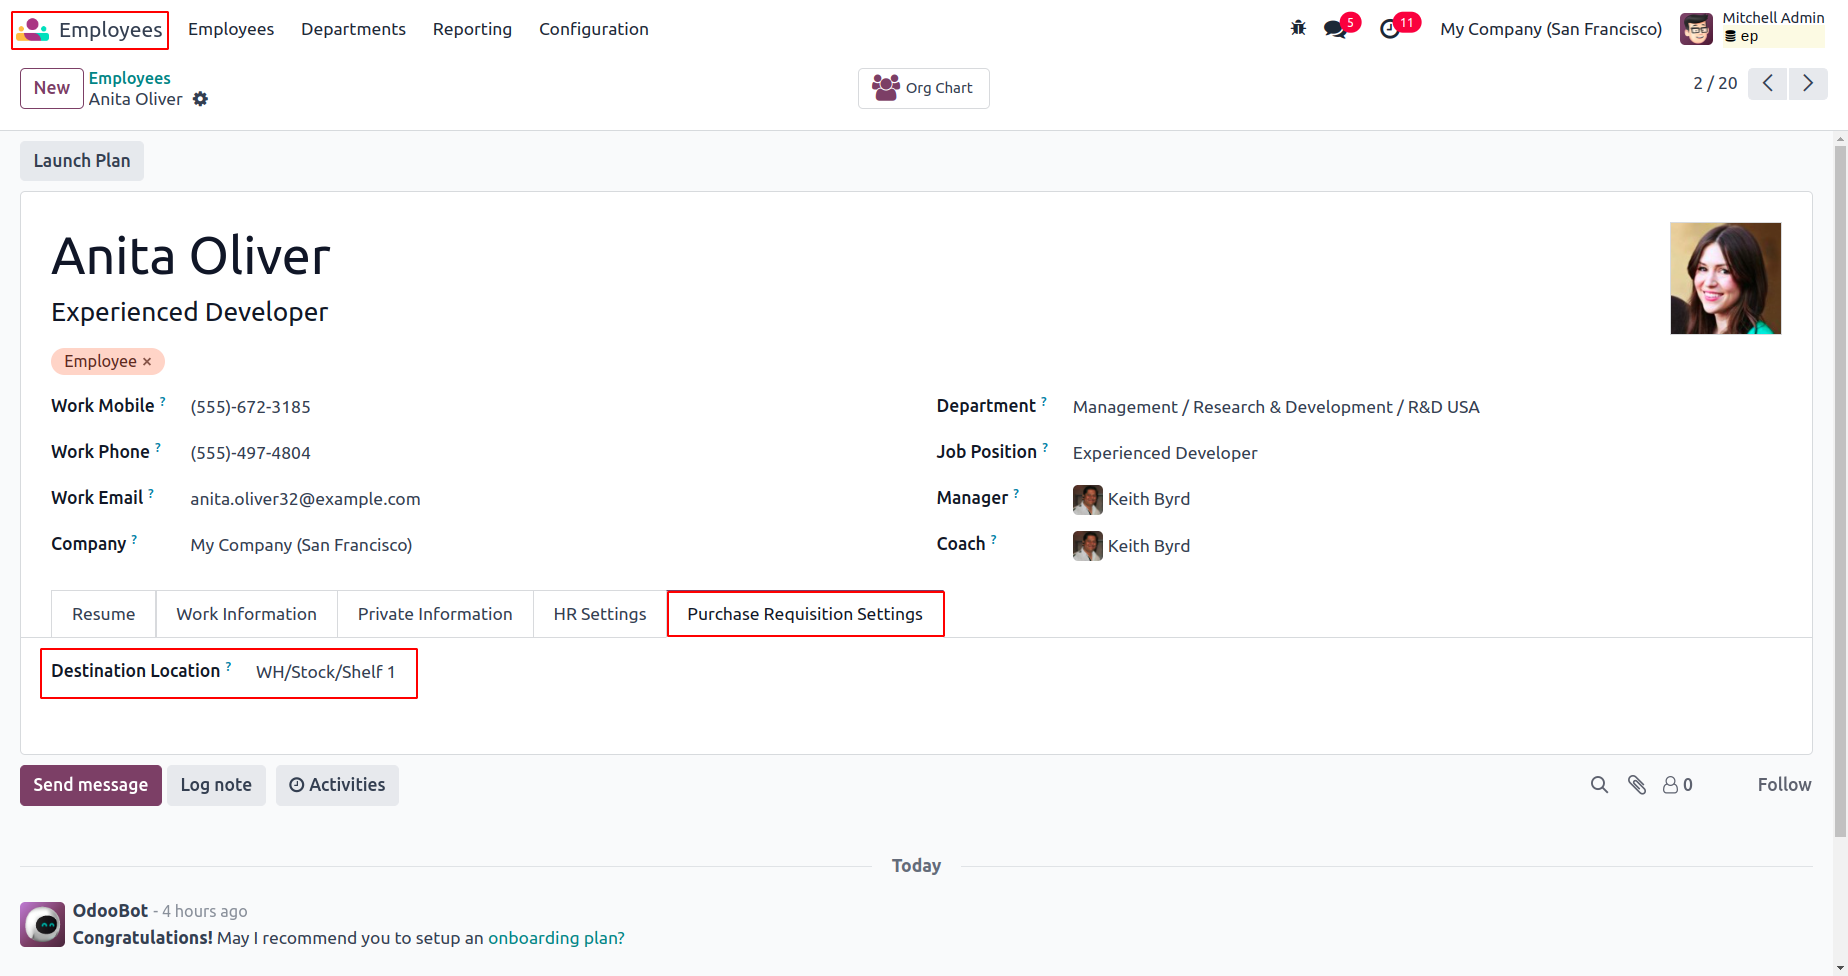1848x976 pixels.
Task: Go to previous employee record arrow
Action: point(1768,83)
